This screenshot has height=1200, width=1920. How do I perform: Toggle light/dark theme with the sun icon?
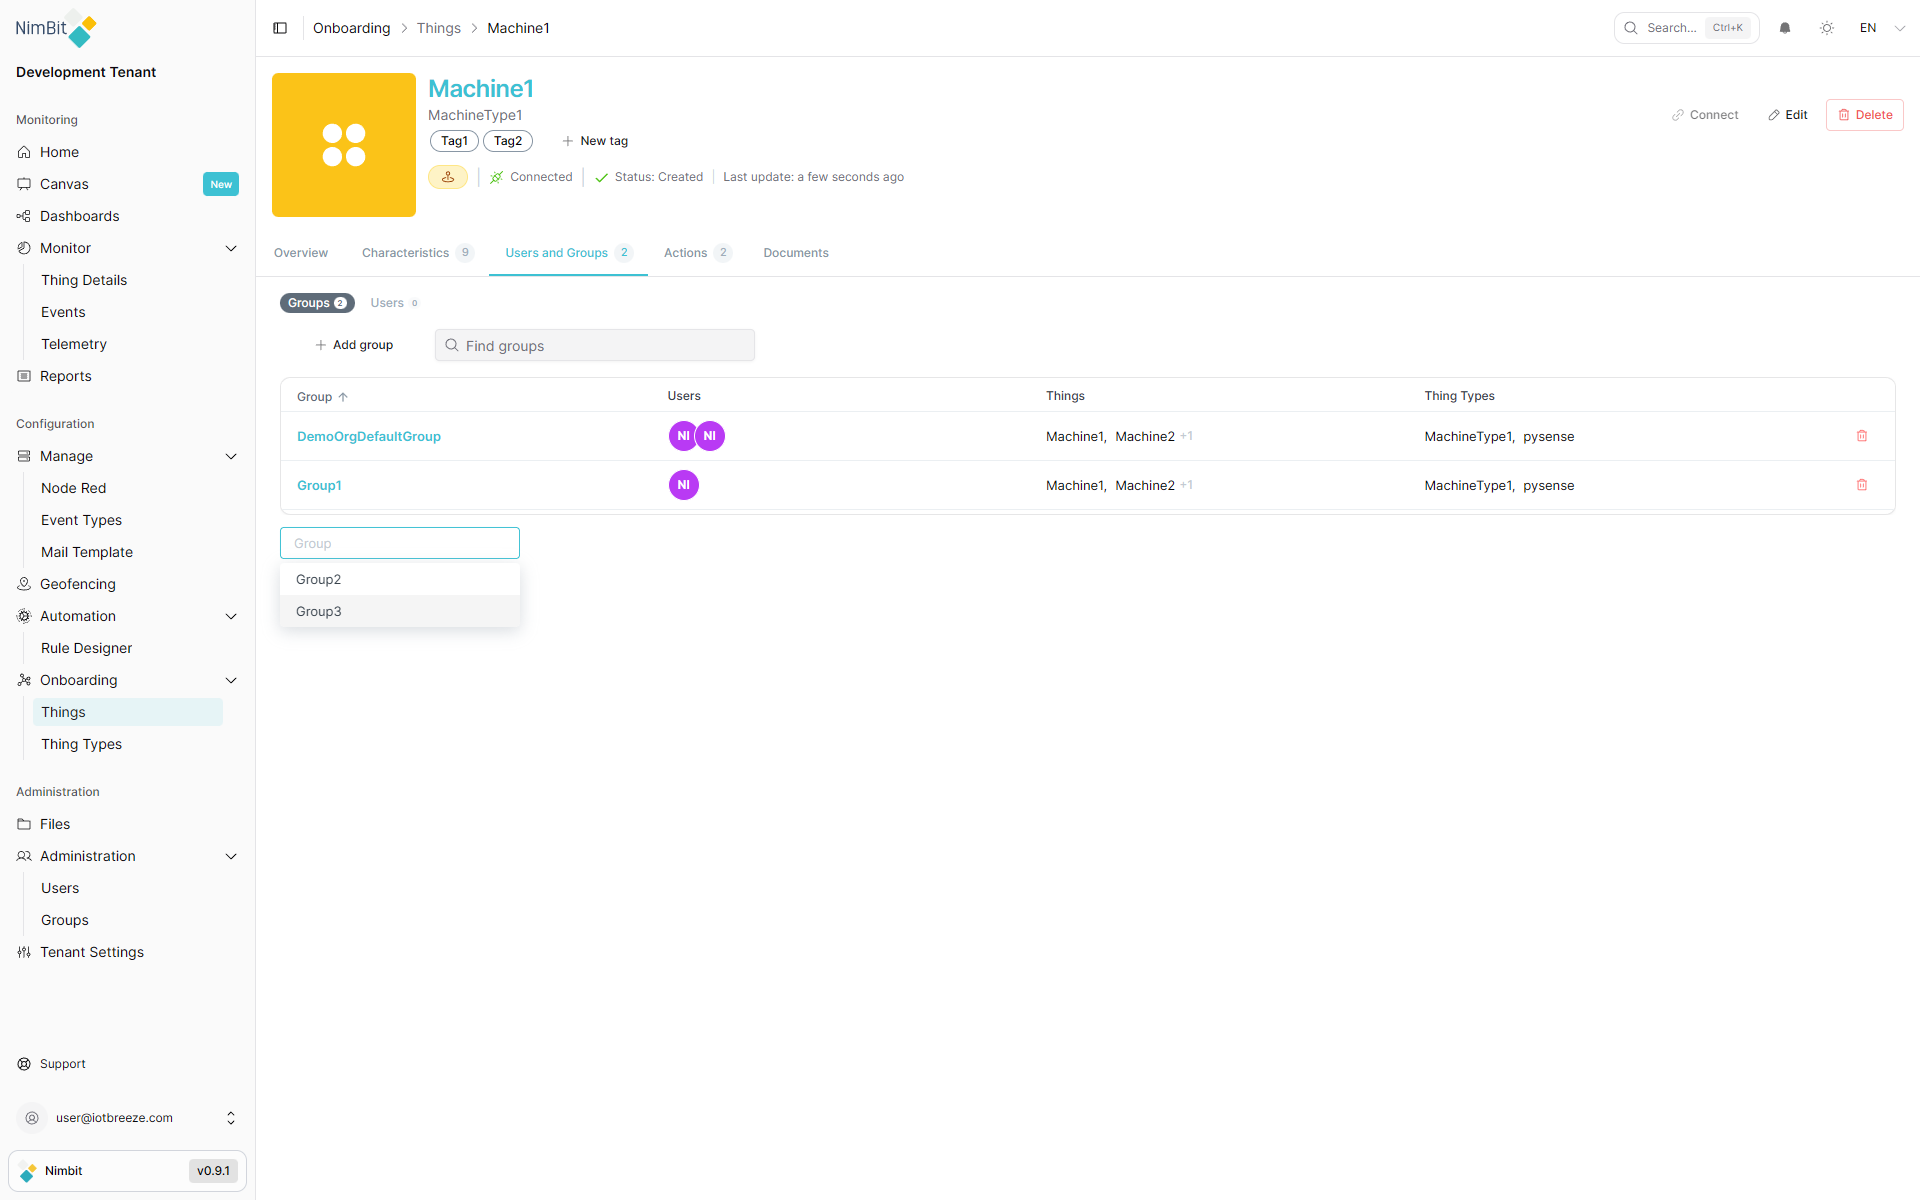[x=1827, y=28]
